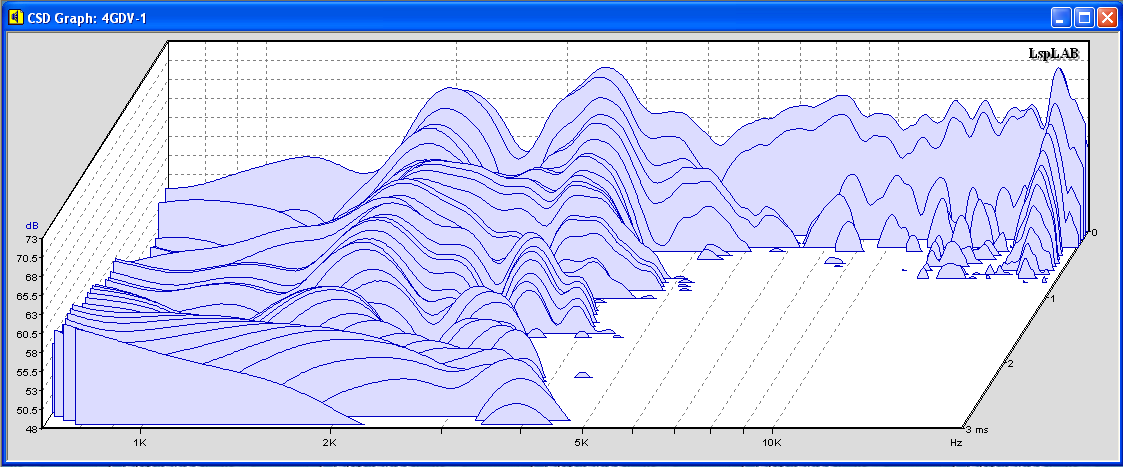
Task: Click the 10K frequency axis label
Action: [771, 443]
